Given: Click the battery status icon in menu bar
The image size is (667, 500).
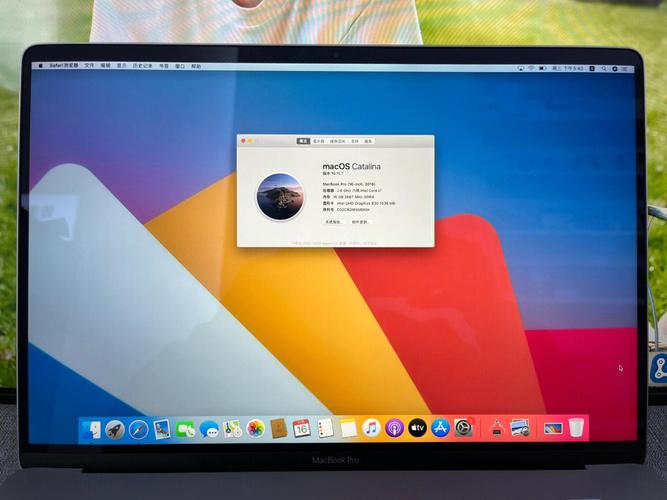Looking at the screenshot, I should (542, 68).
